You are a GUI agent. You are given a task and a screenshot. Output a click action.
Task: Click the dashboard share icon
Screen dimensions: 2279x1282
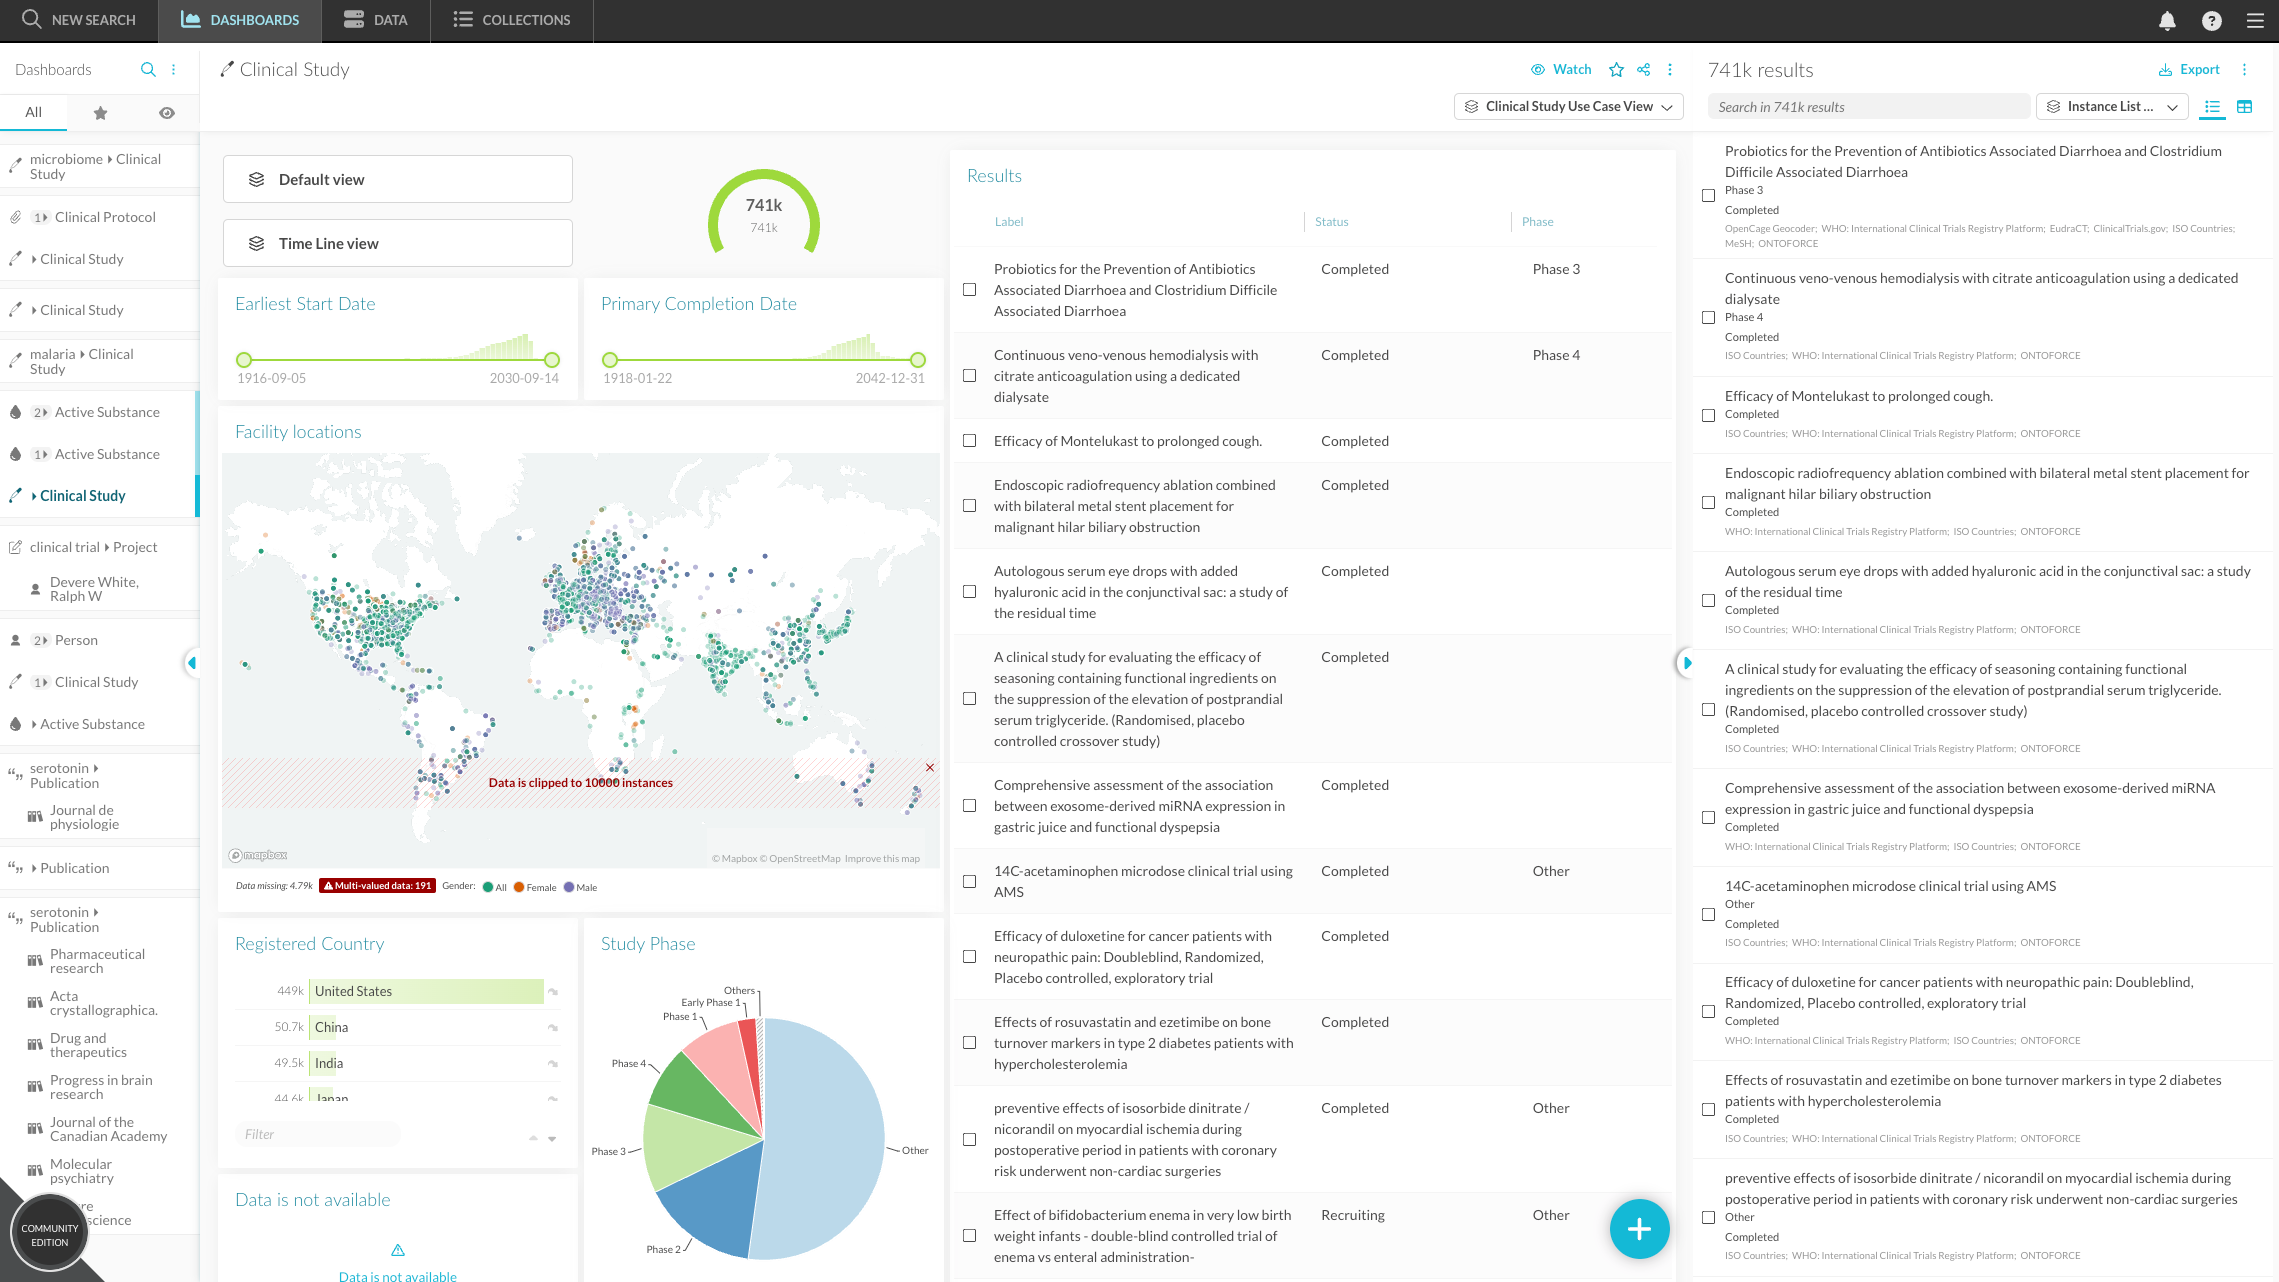(x=1643, y=70)
